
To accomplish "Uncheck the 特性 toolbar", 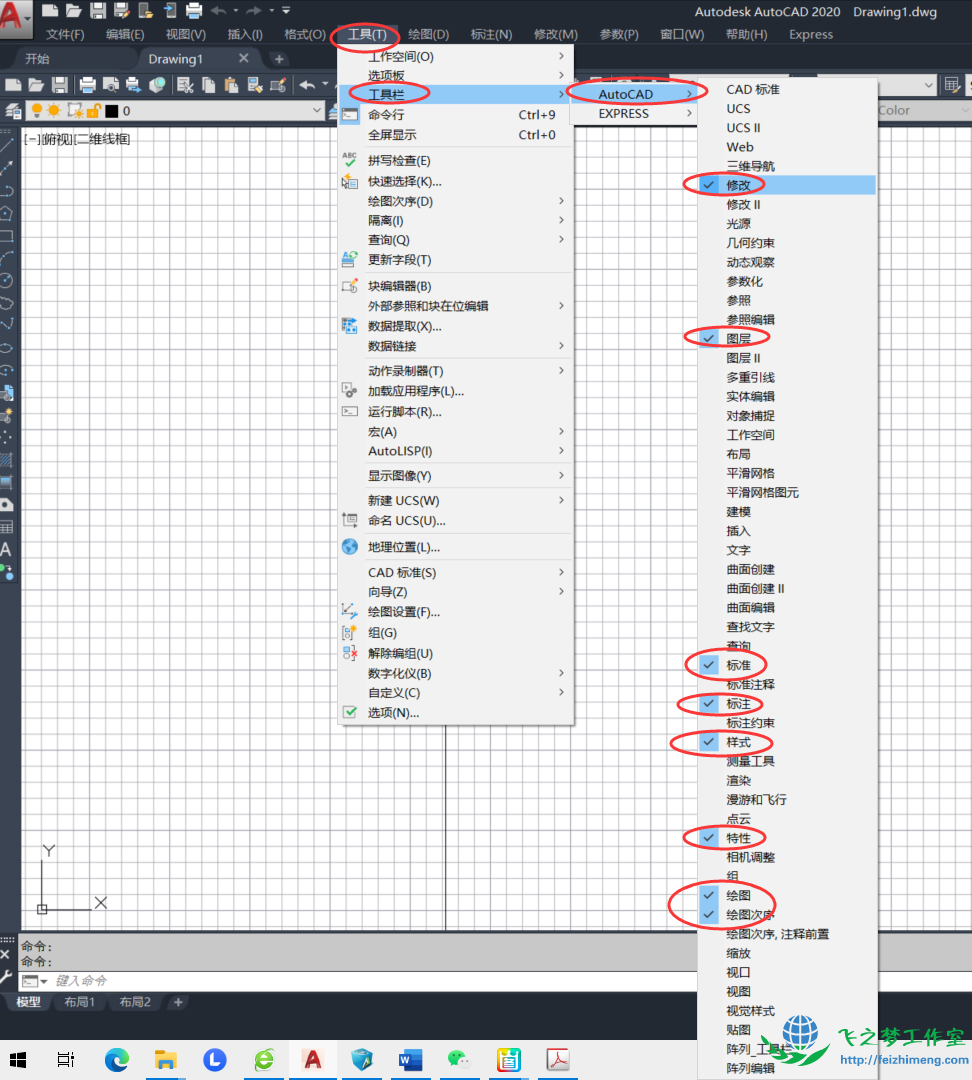I will (787, 838).
